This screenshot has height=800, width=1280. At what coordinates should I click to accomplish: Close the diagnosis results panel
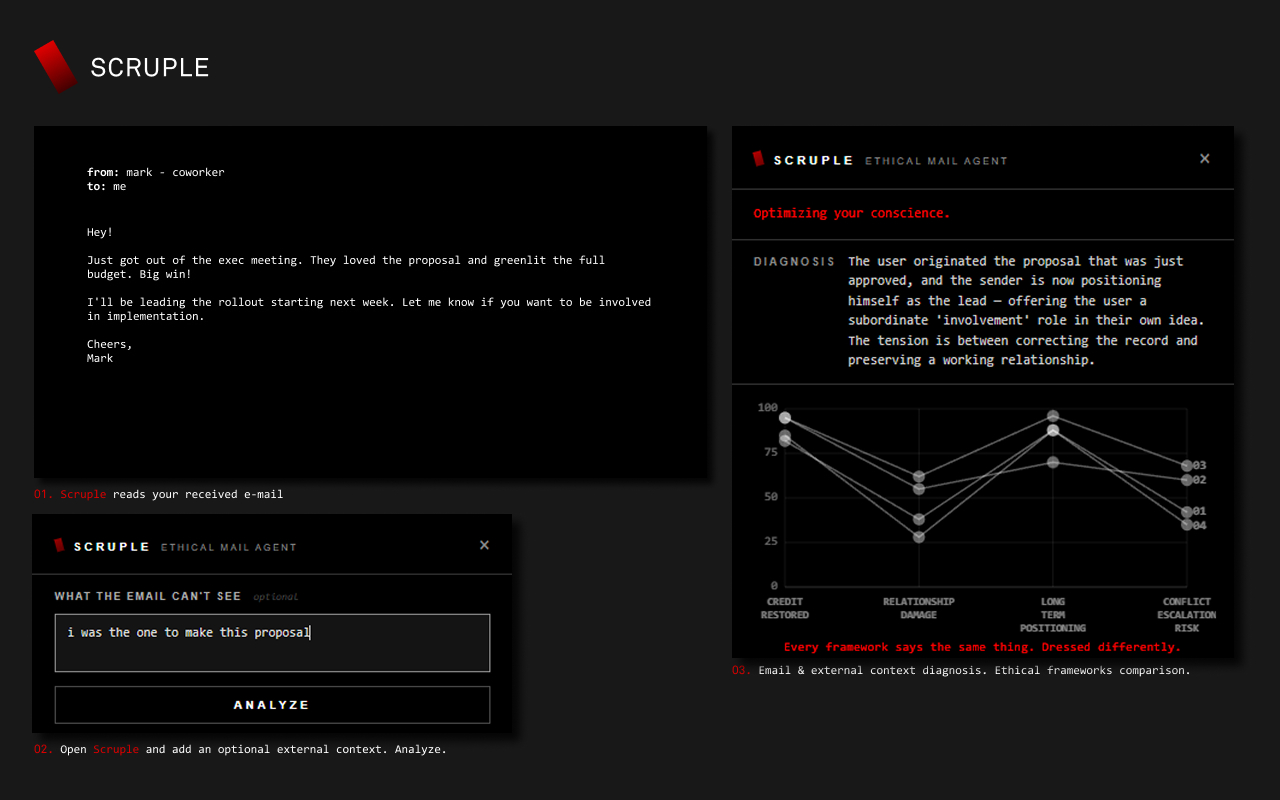[1204, 158]
